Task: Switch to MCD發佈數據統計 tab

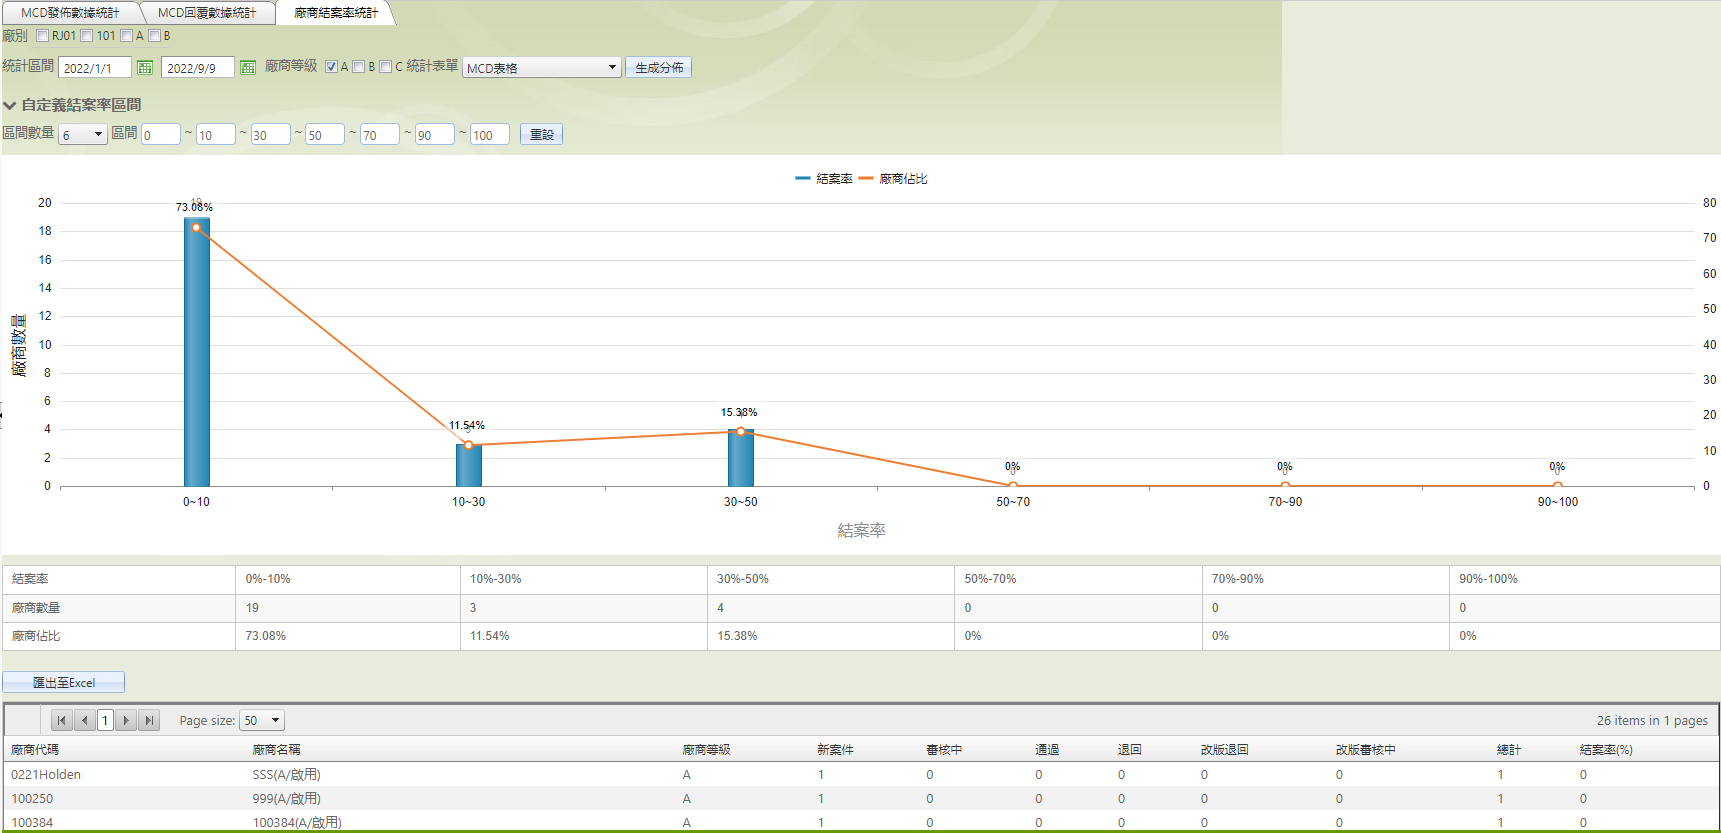Action: [70, 13]
